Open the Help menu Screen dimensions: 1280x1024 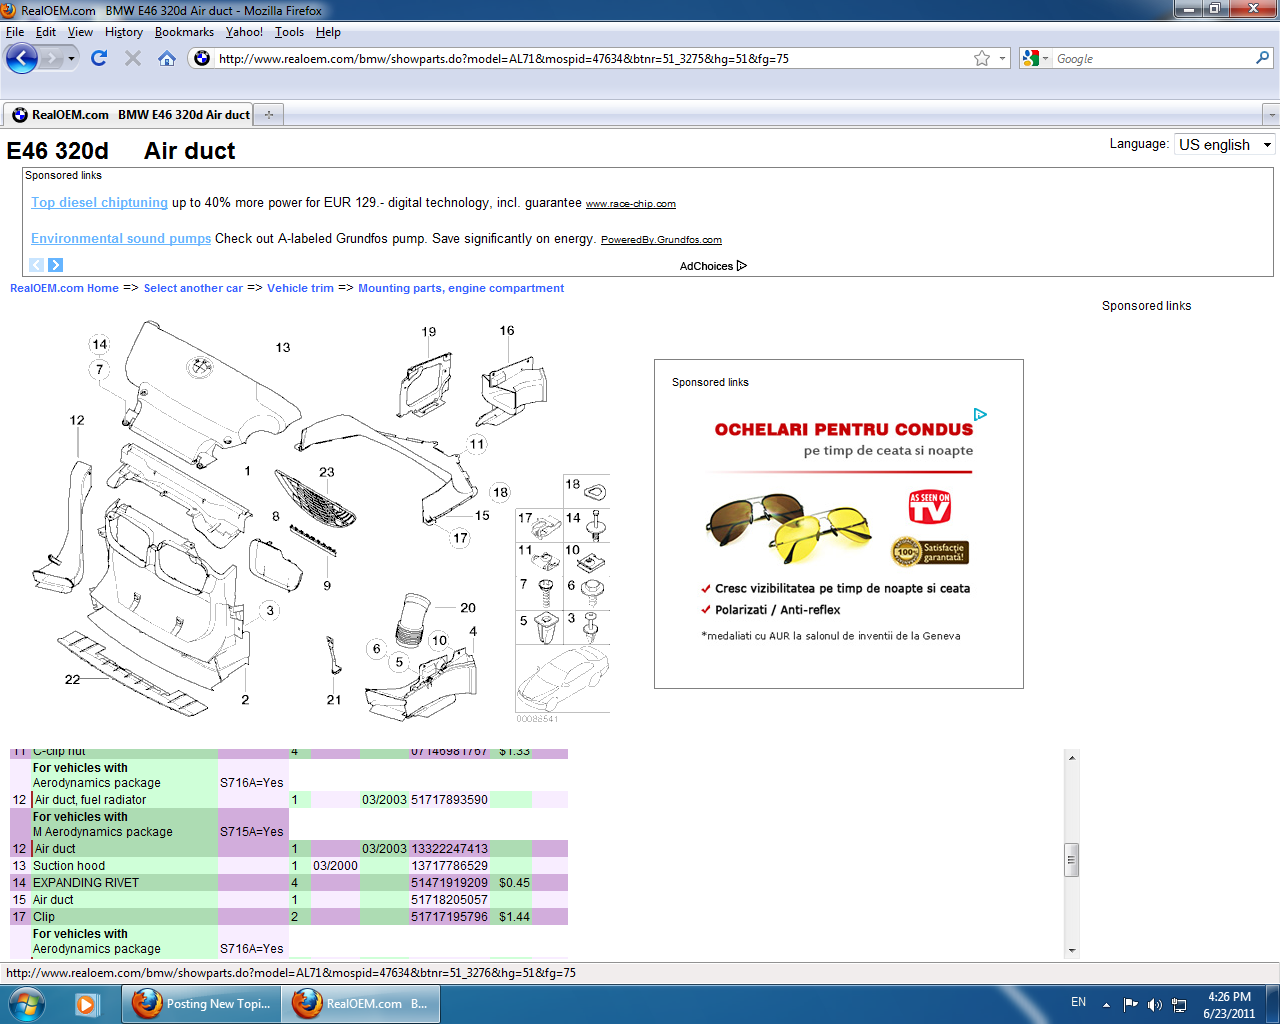point(328,32)
